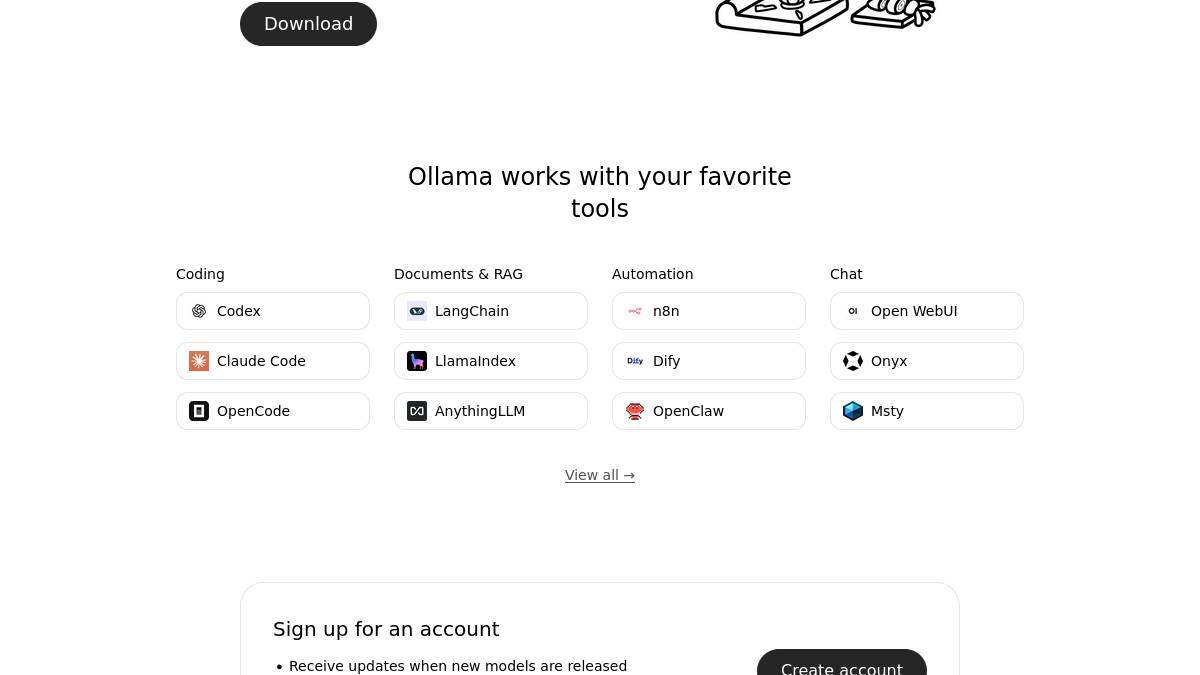The image size is (1200, 675).
Task: Click the AnythingLLM logo icon
Action: click(417, 411)
